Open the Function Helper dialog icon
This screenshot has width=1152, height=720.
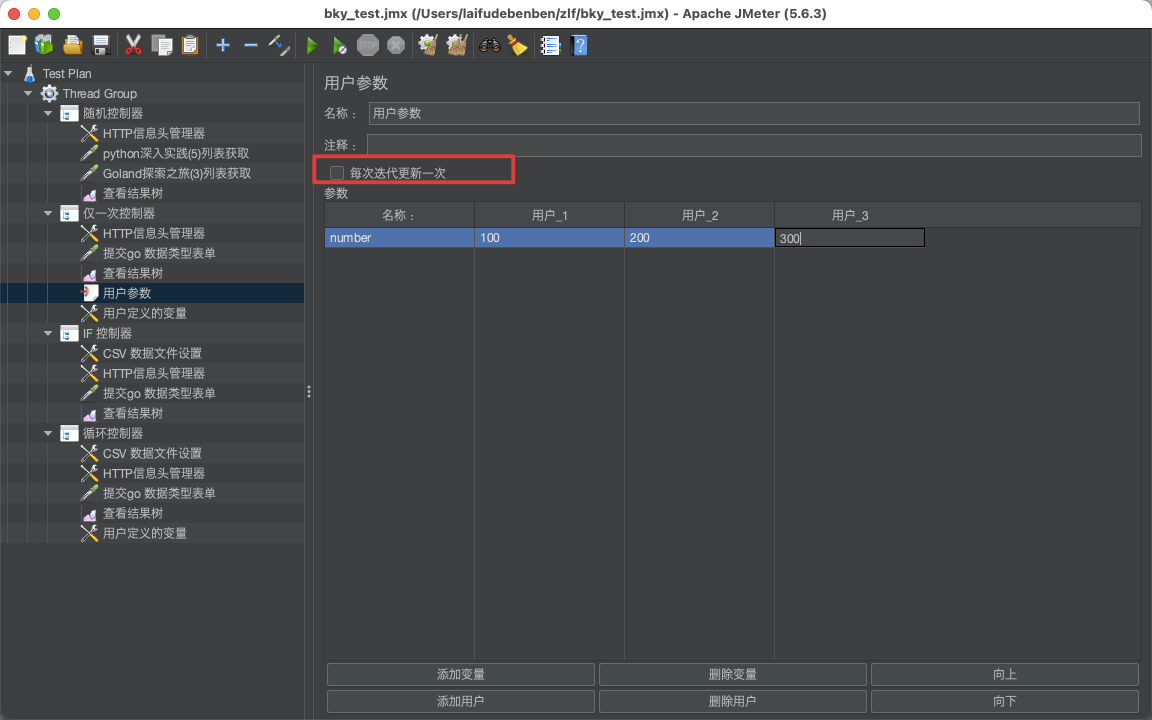click(x=550, y=46)
